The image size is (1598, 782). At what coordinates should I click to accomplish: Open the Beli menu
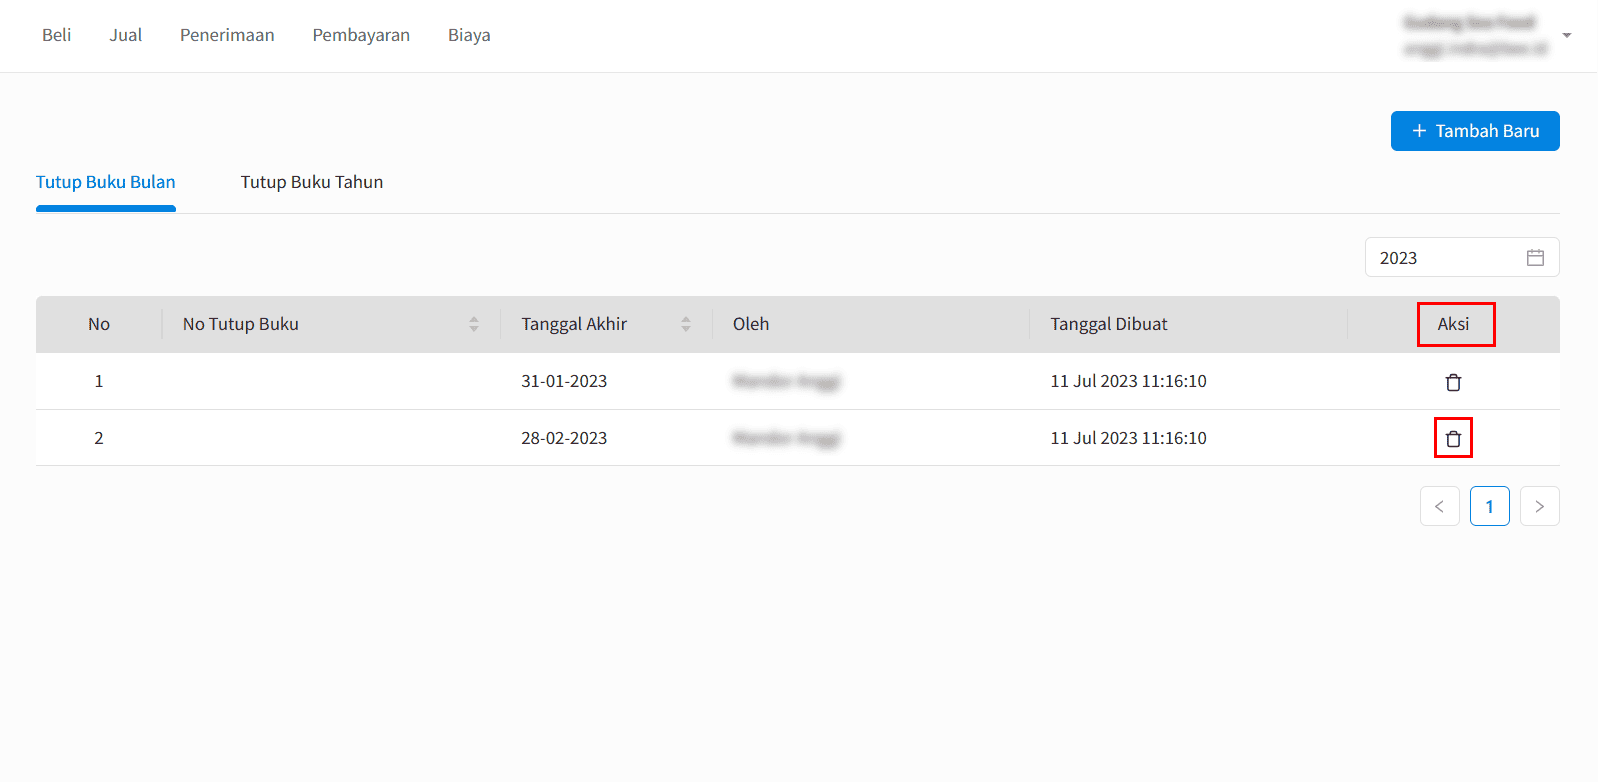[57, 35]
